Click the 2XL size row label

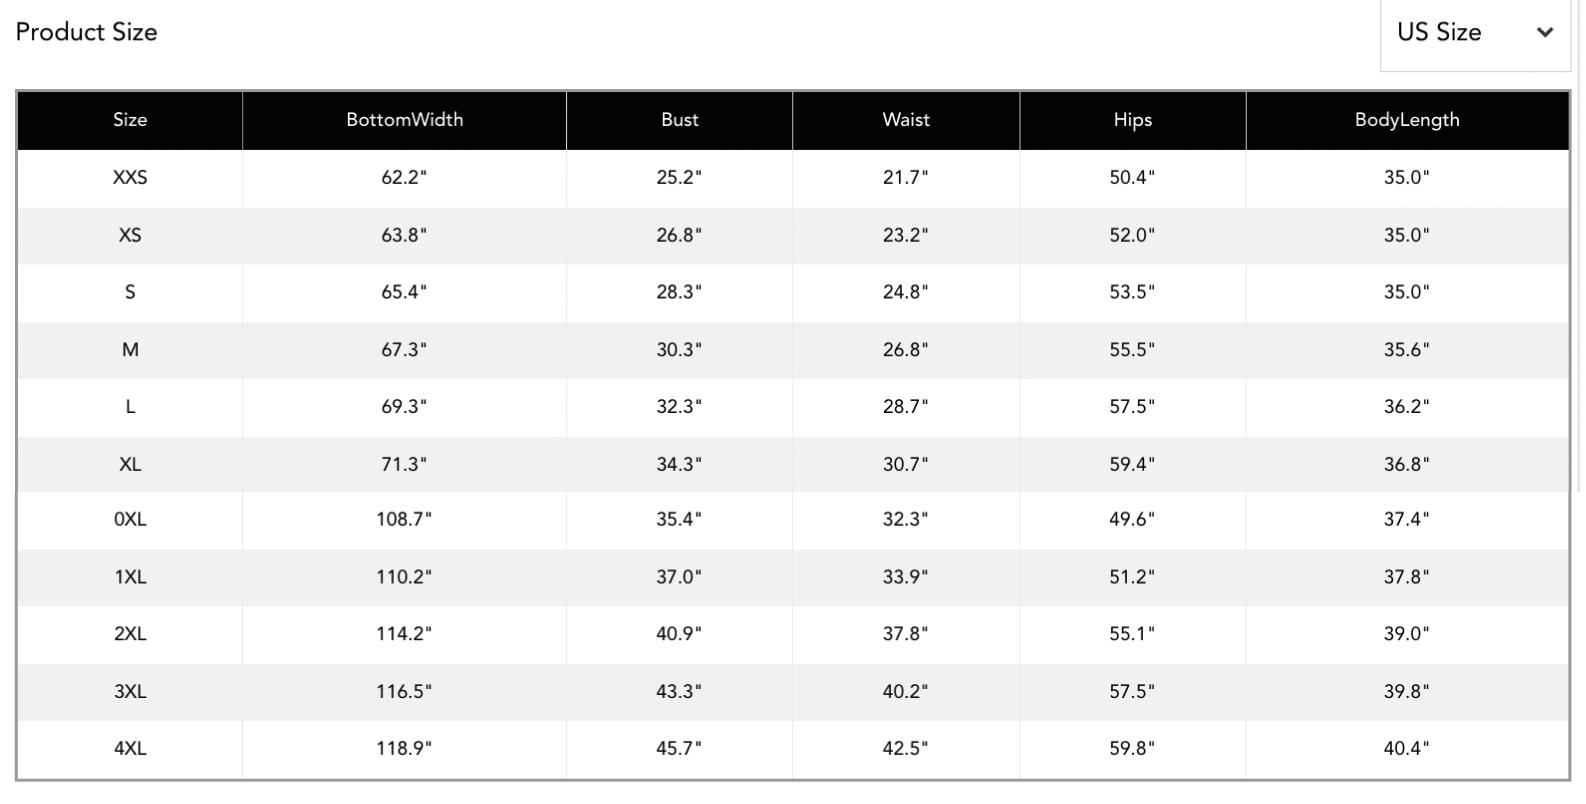pyautogui.click(x=130, y=634)
